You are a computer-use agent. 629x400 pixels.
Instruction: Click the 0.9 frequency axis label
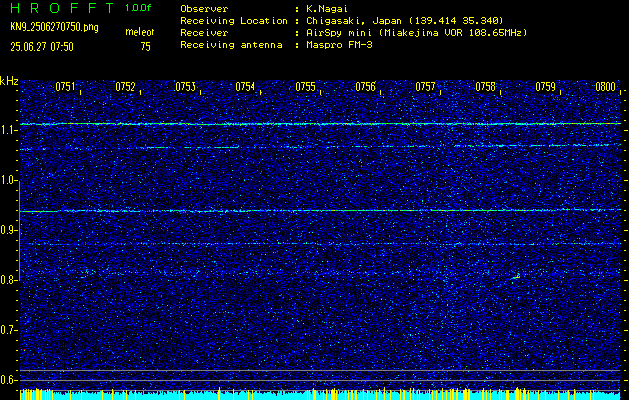pyautogui.click(x=7, y=230)
